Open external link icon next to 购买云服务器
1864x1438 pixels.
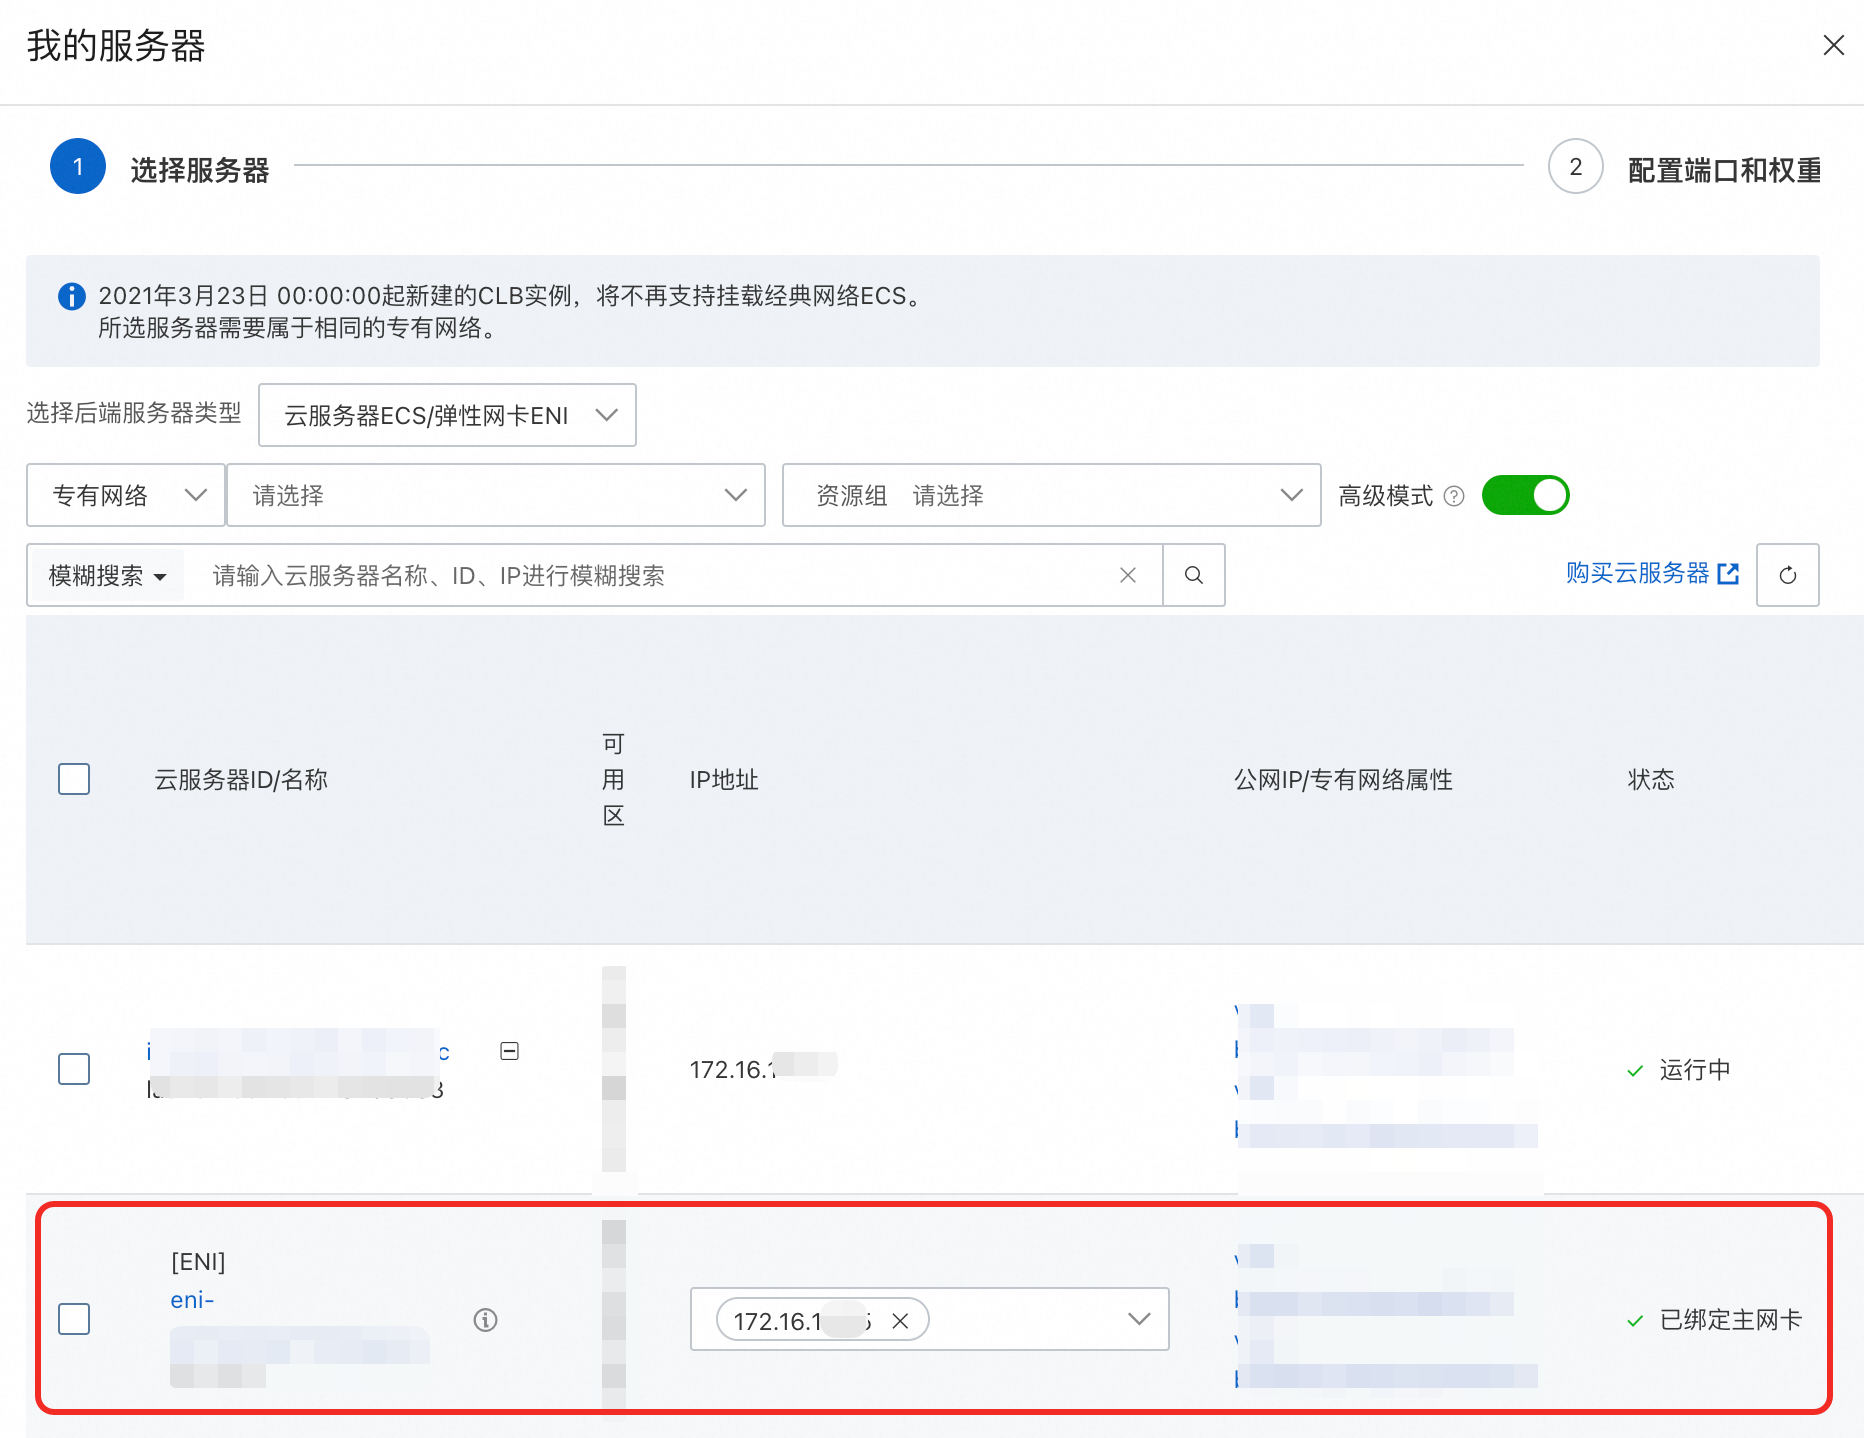1728,574
